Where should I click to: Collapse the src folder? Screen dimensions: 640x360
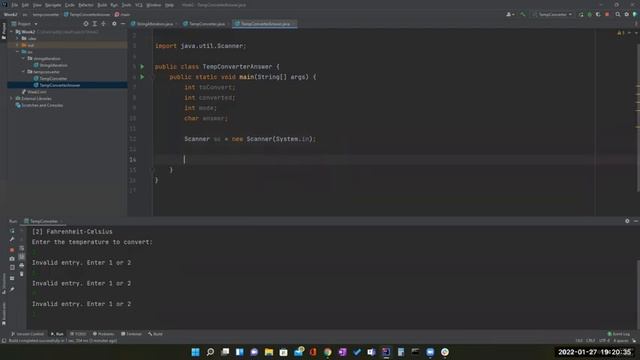coord(18,52)
